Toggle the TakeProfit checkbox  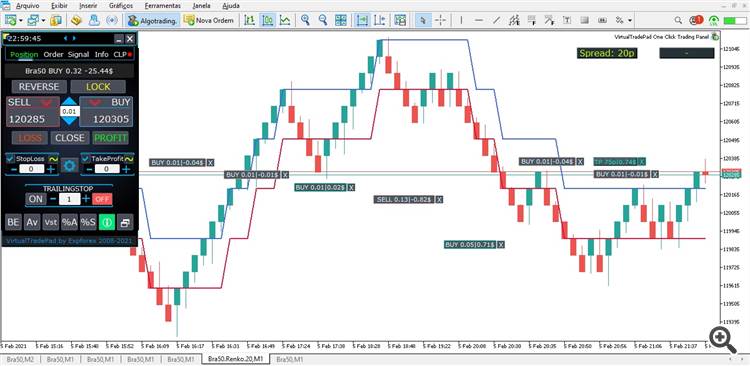[x=86, y=158]
